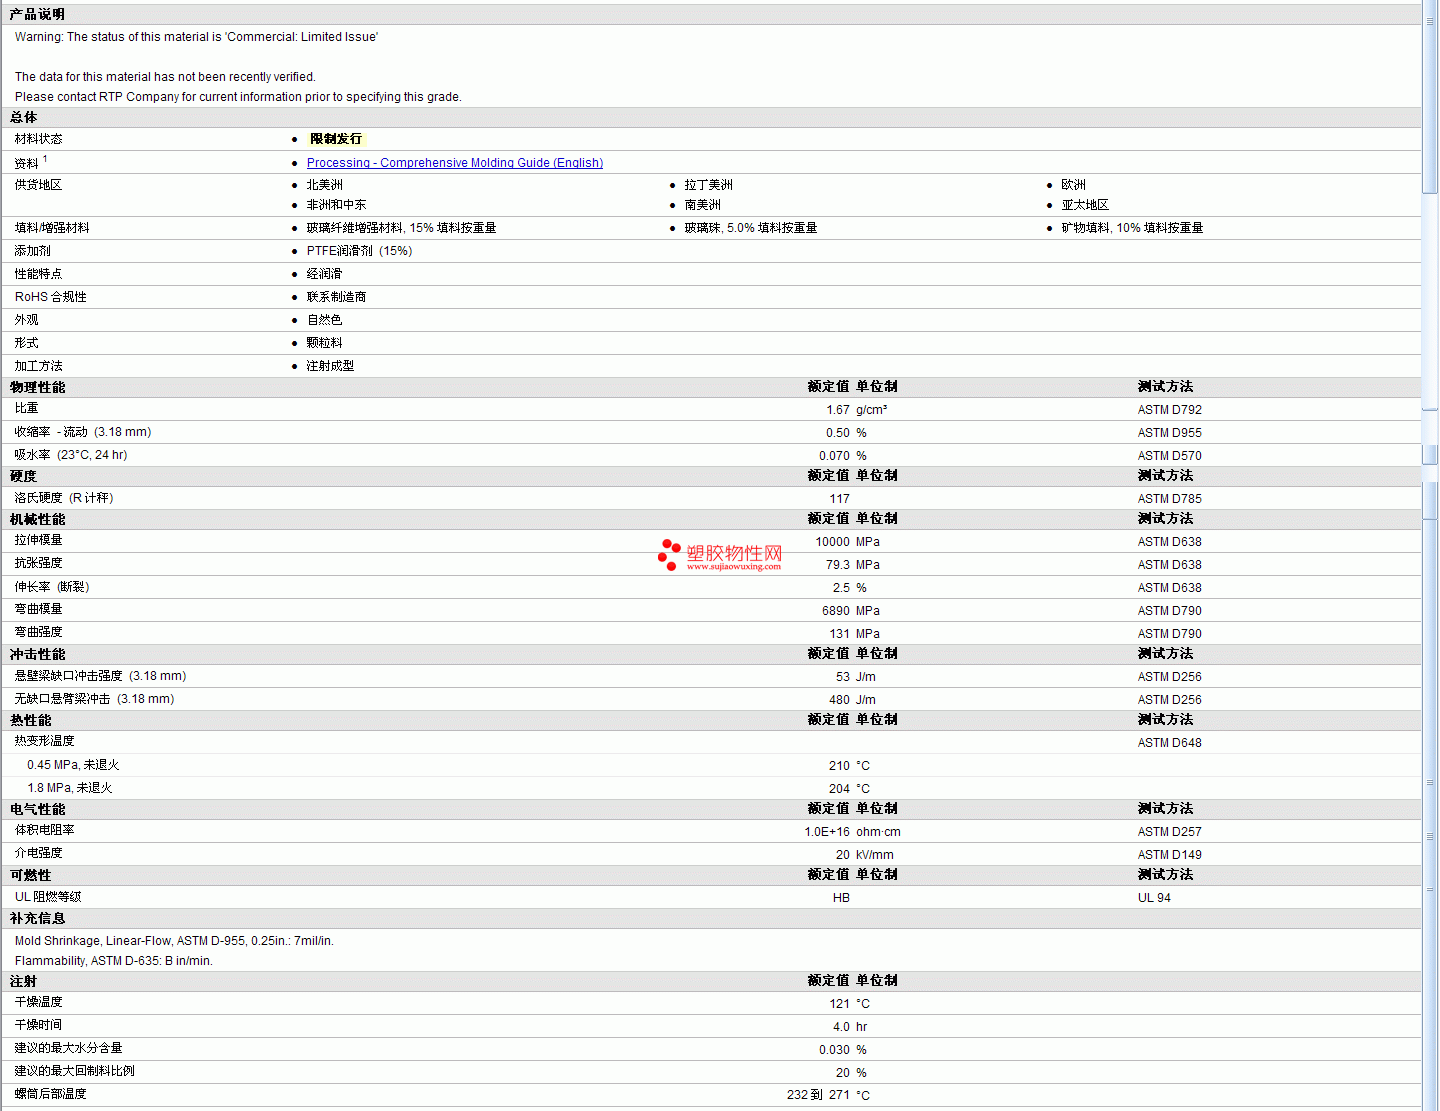Click the 北美洲 supply region item
Image resolution: width=1440 pixels, height=1111 pixels.
324,185
